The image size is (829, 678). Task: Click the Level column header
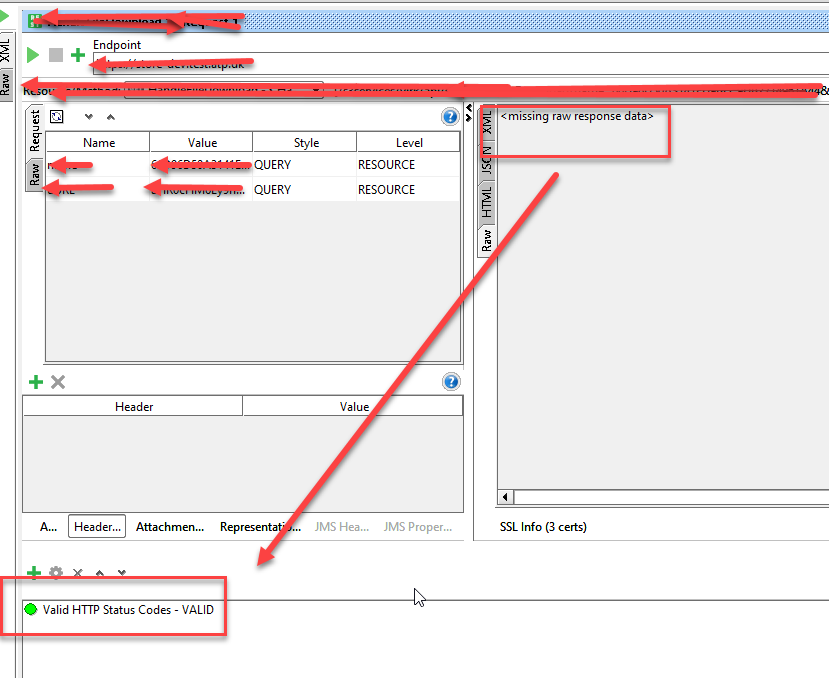(409, 143)
